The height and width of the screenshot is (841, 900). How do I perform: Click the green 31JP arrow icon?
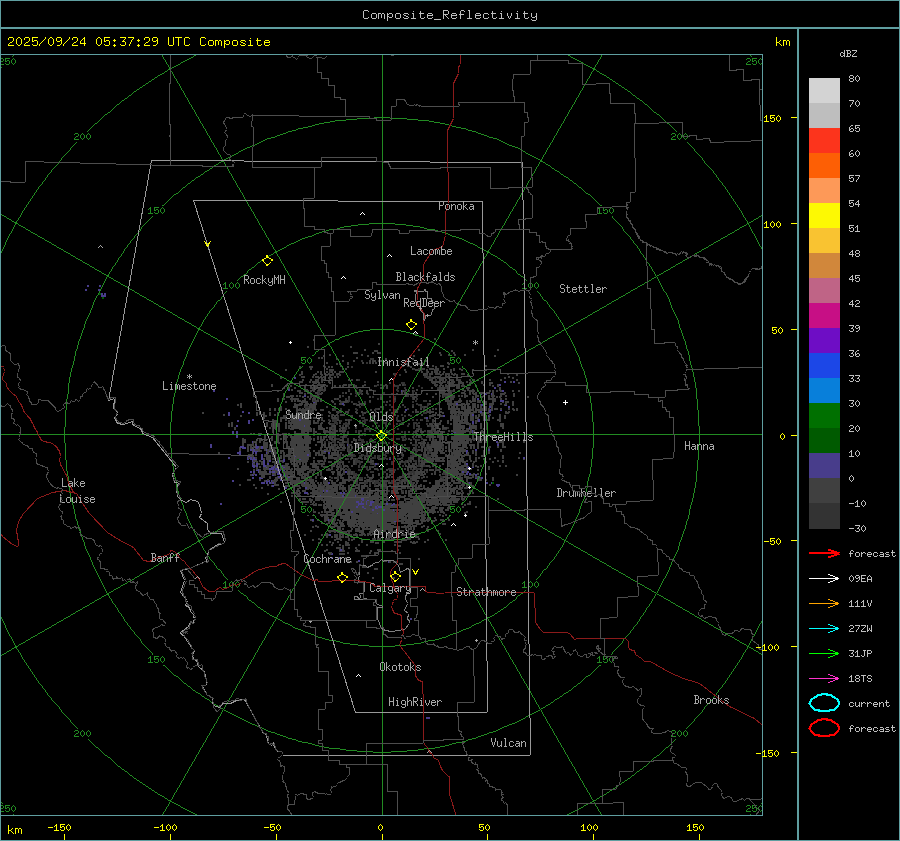click(824, 654)
